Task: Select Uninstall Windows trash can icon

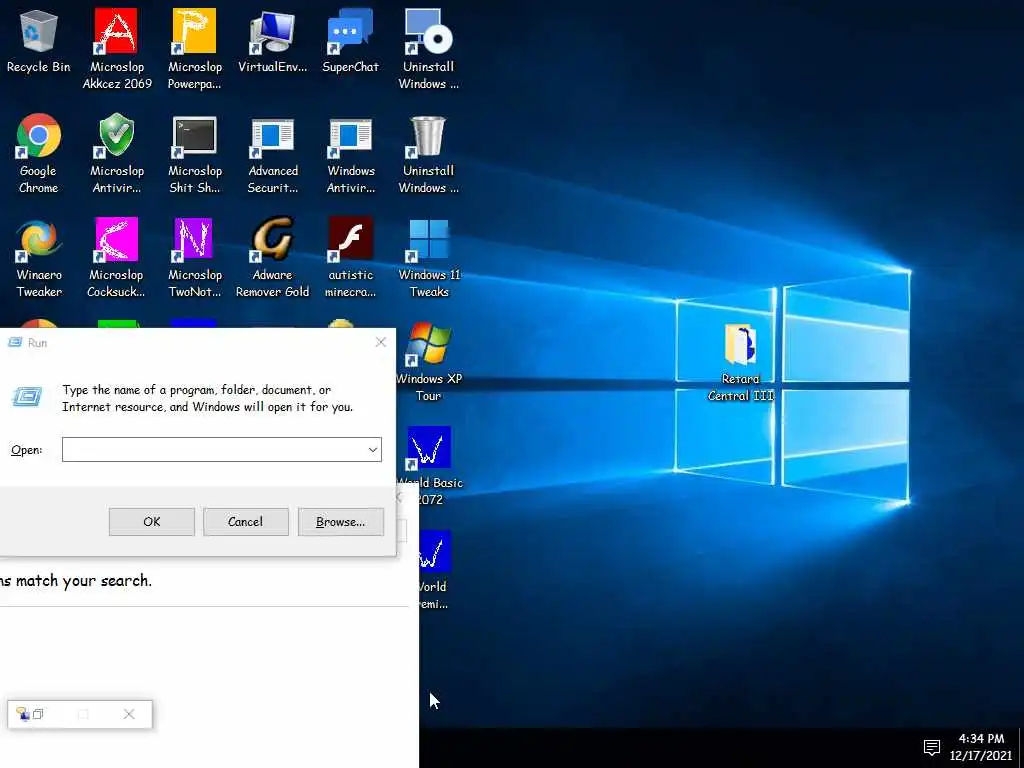Action: (428, 153)
